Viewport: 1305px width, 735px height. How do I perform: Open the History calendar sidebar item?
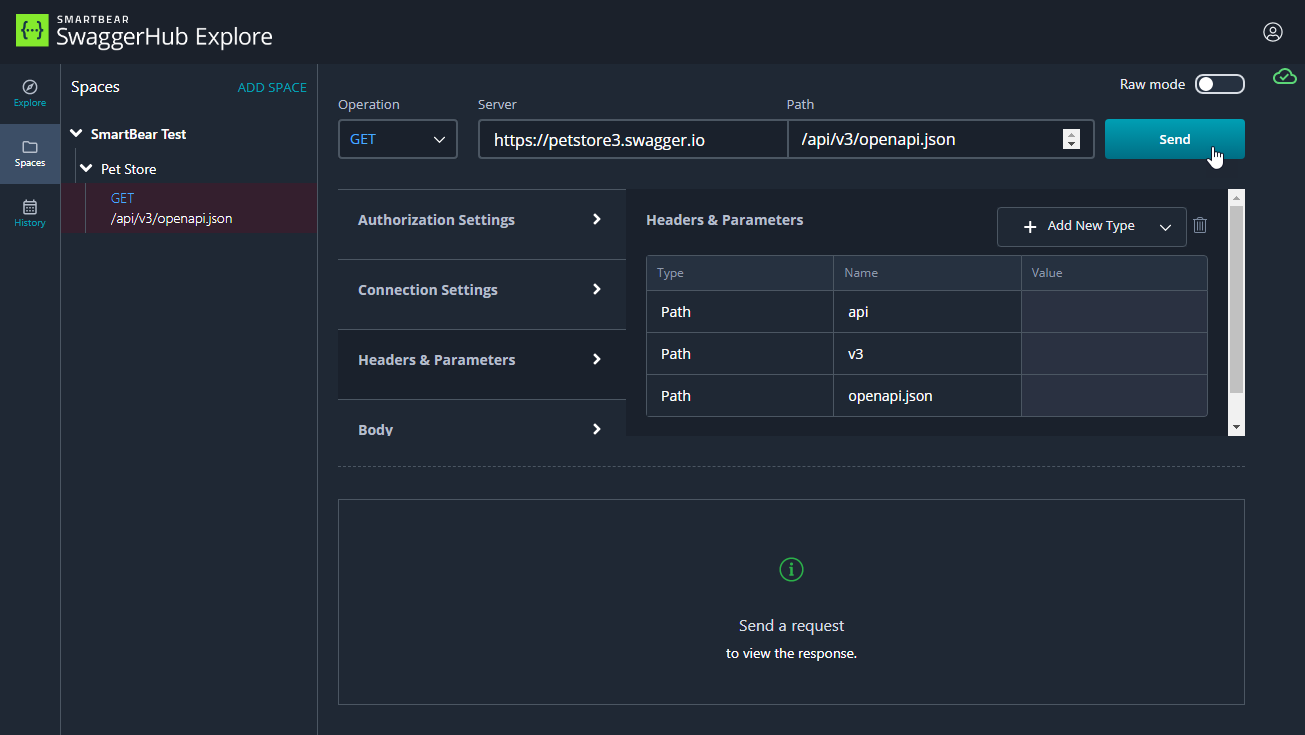[x=30, y=213]
